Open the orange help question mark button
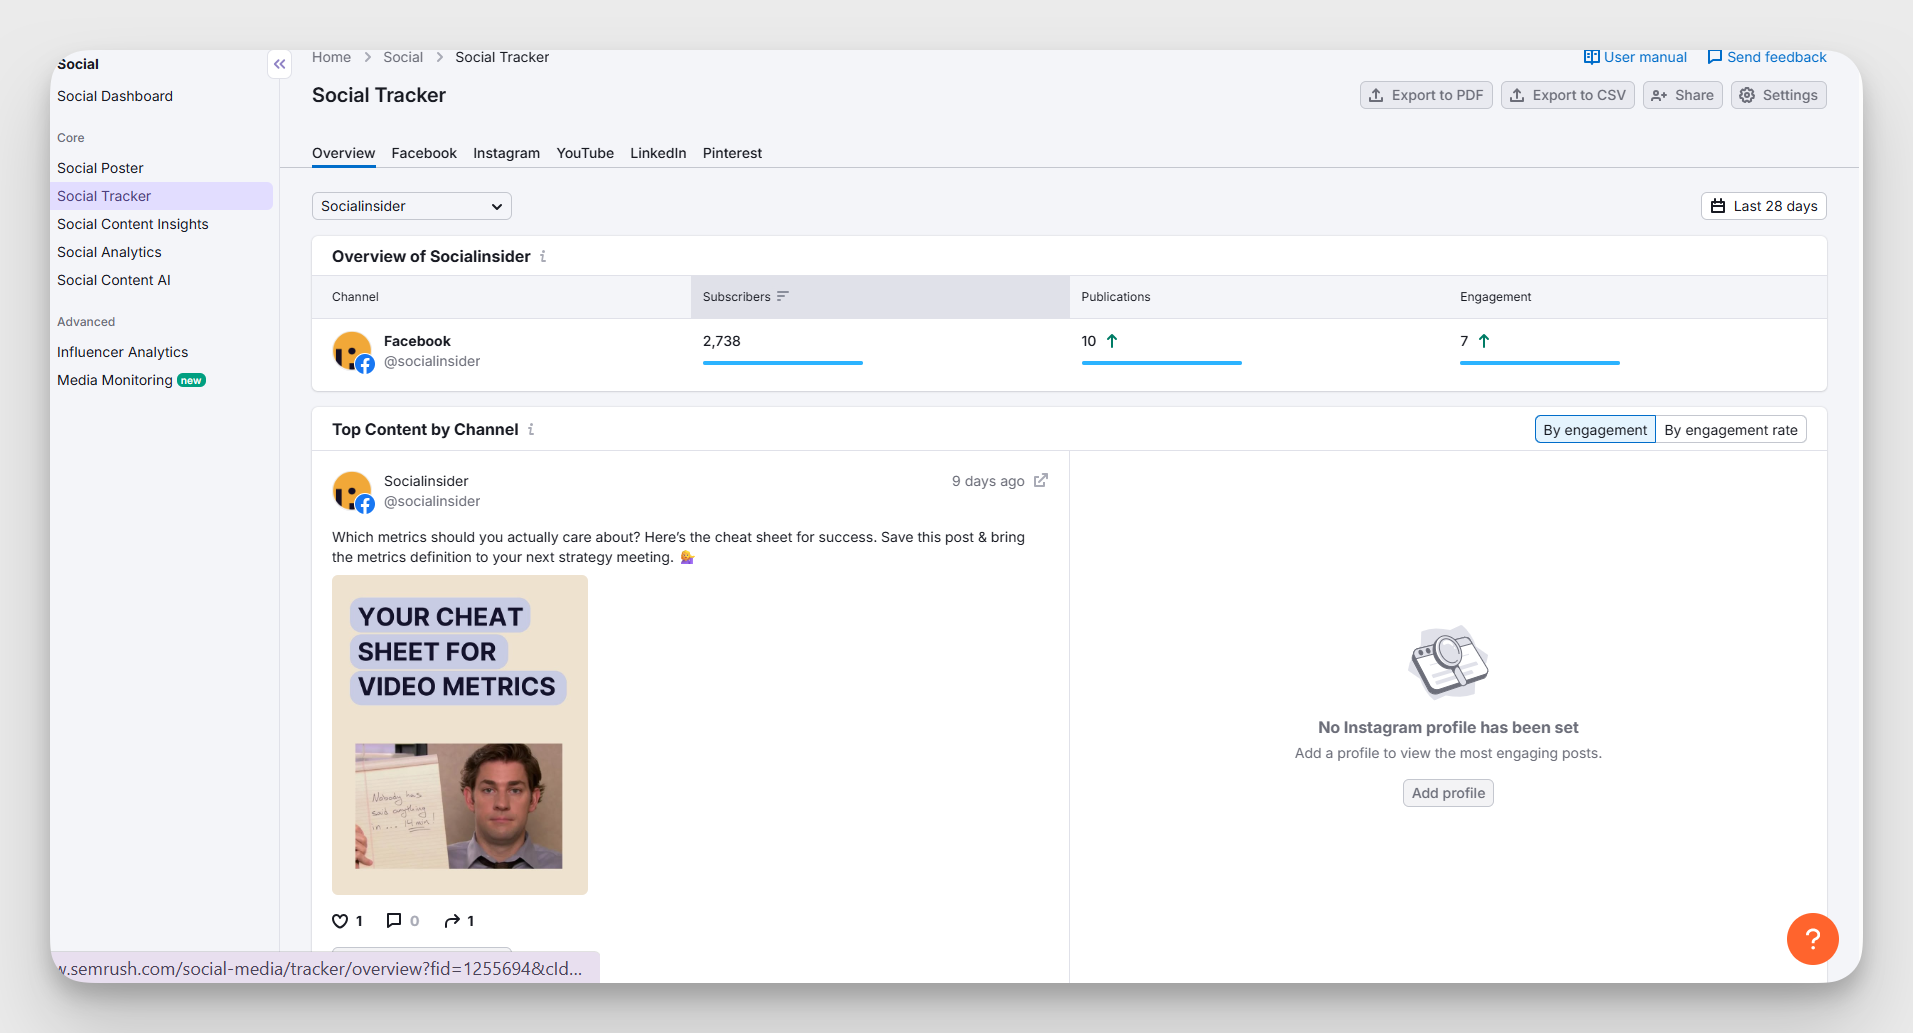1913x1033 pixels. (1812, 939)
